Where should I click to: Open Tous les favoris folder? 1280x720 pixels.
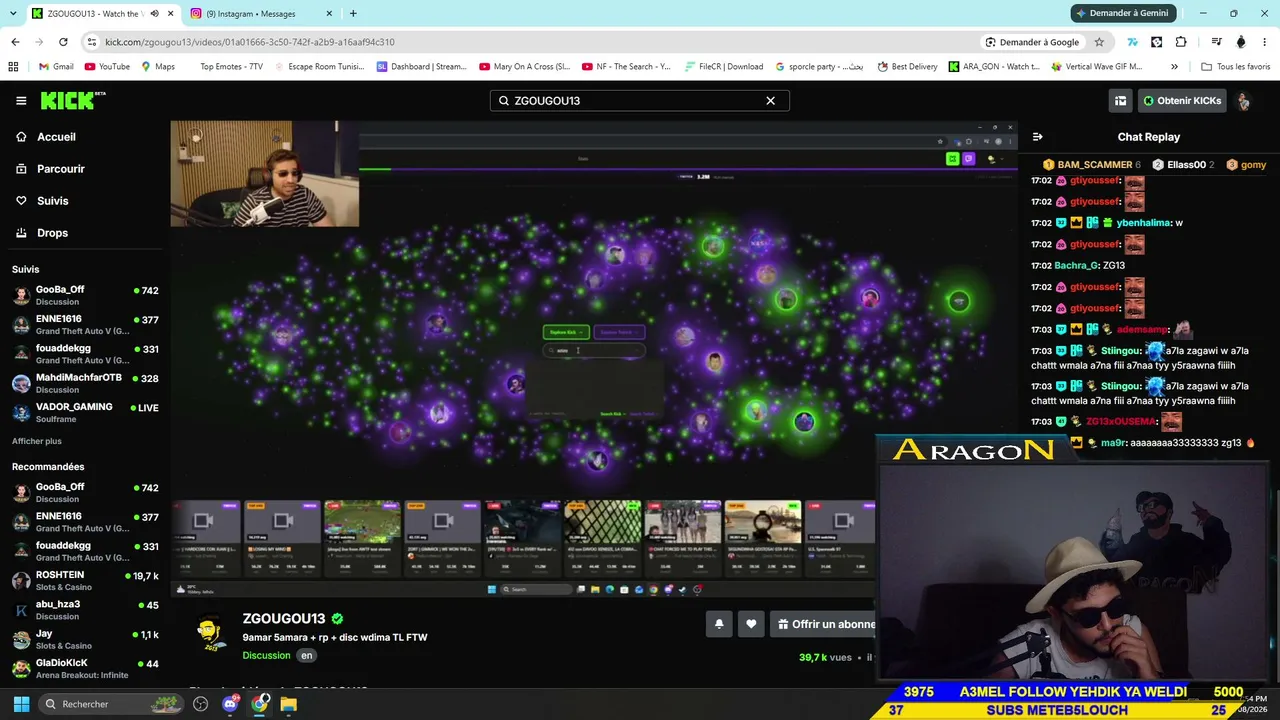pos(1236,67)
